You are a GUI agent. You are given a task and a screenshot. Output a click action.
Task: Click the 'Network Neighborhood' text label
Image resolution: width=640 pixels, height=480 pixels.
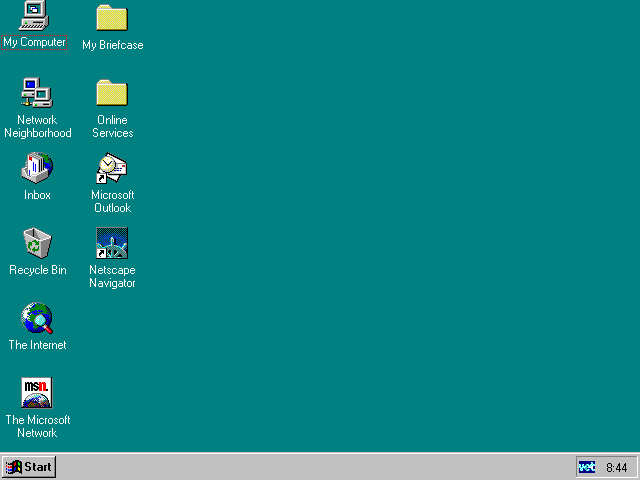pyautogui.click(x=38, y=127)
